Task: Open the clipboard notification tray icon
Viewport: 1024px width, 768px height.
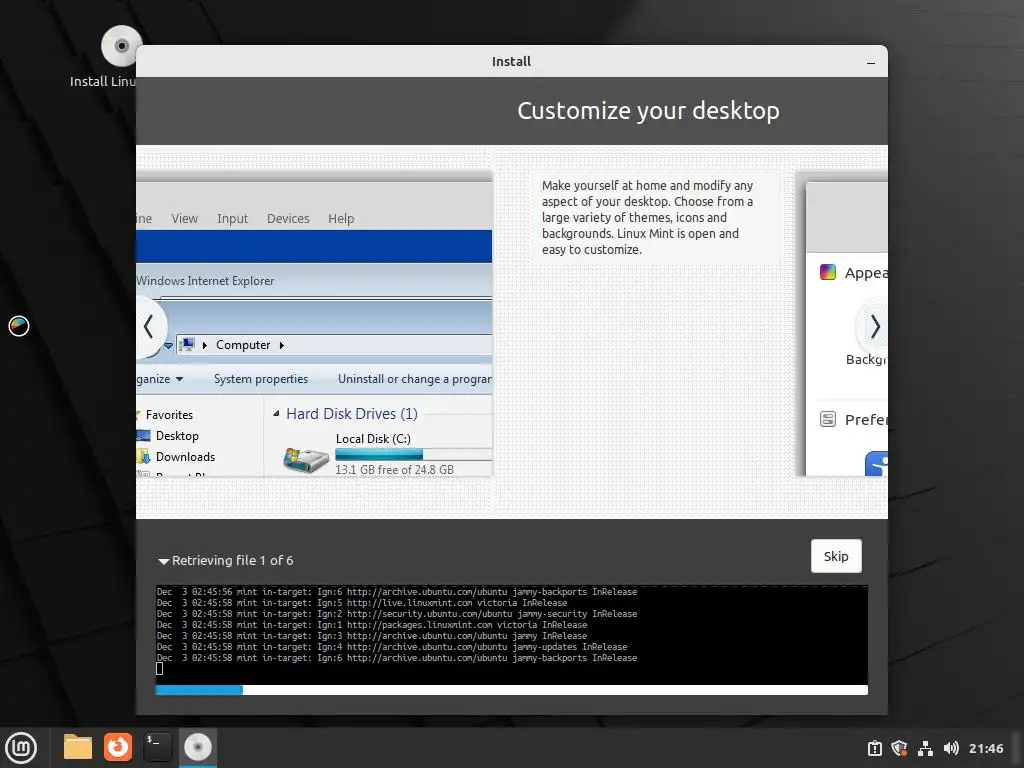Action: (x=874, y=748)
